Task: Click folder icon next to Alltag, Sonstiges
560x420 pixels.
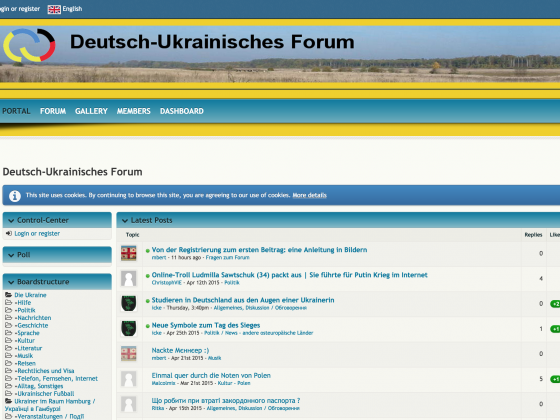Action: [9, 386]
